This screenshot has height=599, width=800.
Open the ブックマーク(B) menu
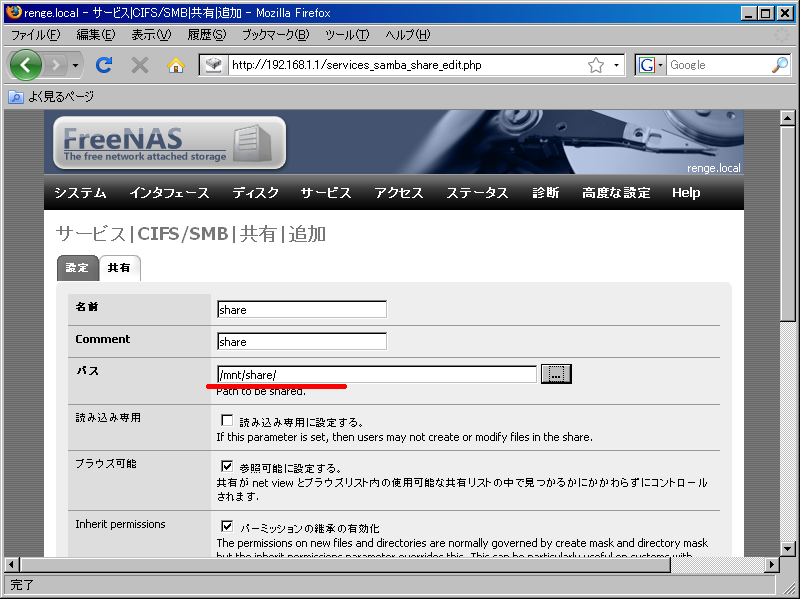pos(276,35)
